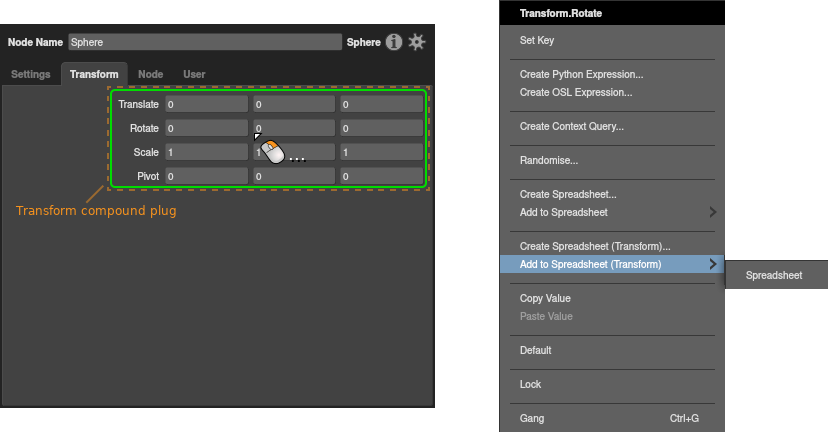
Task: Choose Set Key from context menu
Action: click(537, 41)
